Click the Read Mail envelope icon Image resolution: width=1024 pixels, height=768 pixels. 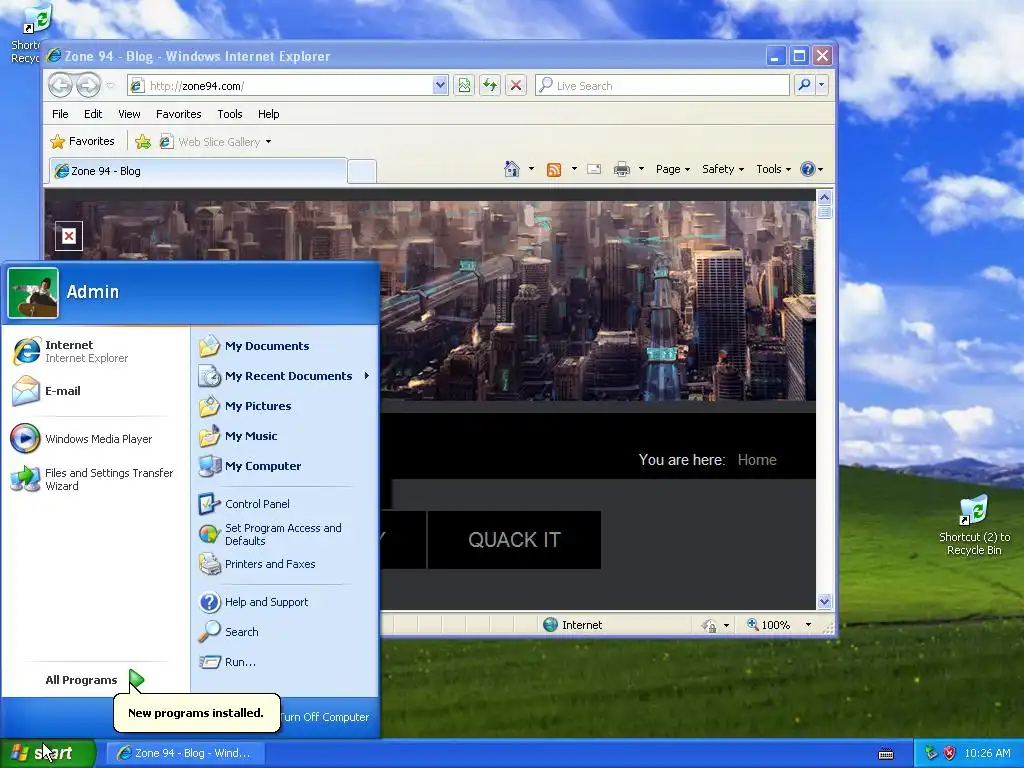point(594,169)
